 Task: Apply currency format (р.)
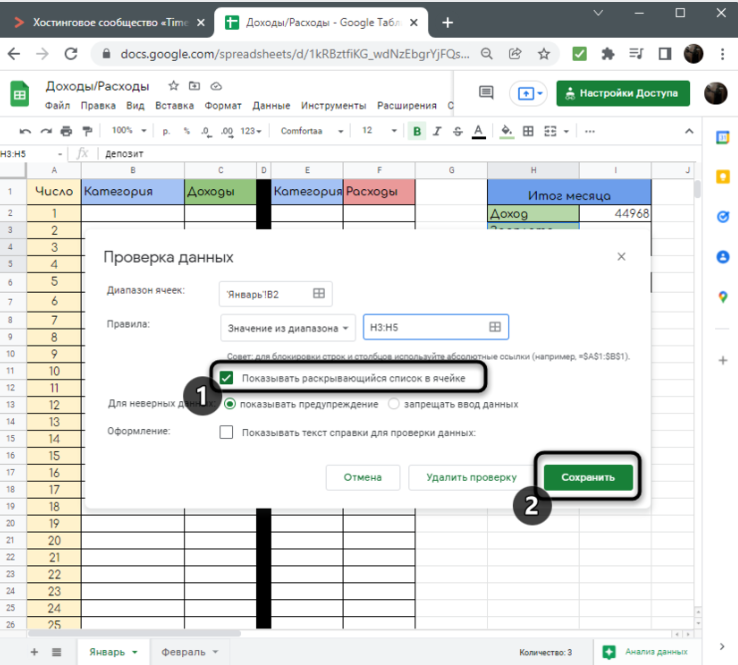point(166,131)
